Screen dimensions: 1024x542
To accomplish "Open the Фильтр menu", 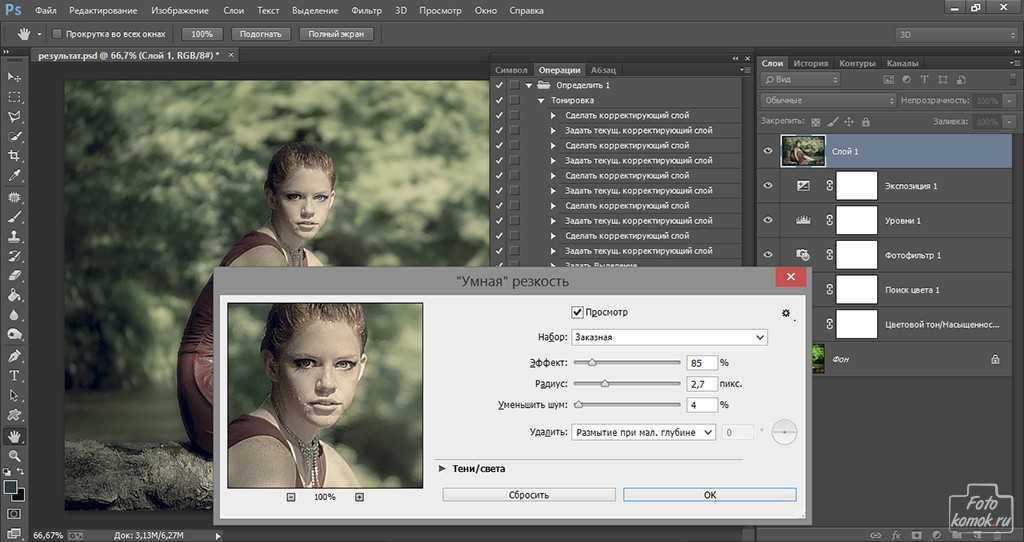I will point(366,10).
